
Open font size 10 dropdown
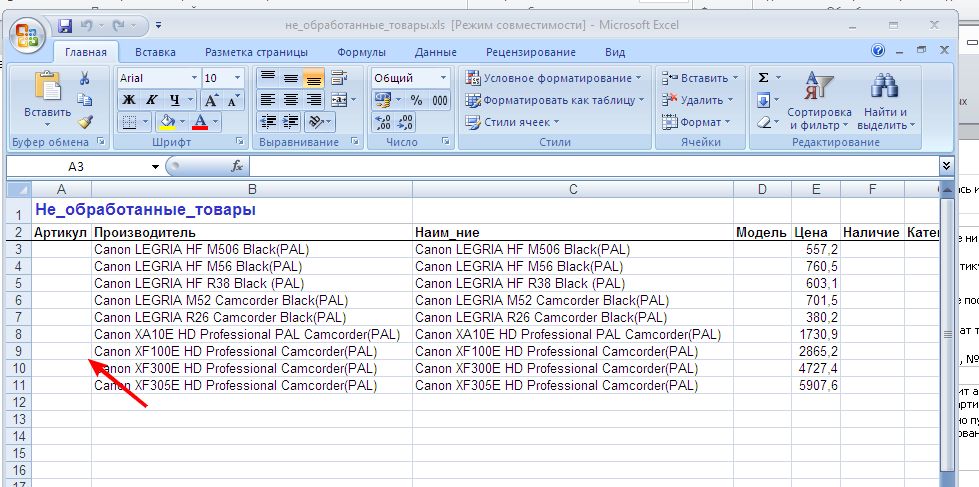click(x=237, y=78)
